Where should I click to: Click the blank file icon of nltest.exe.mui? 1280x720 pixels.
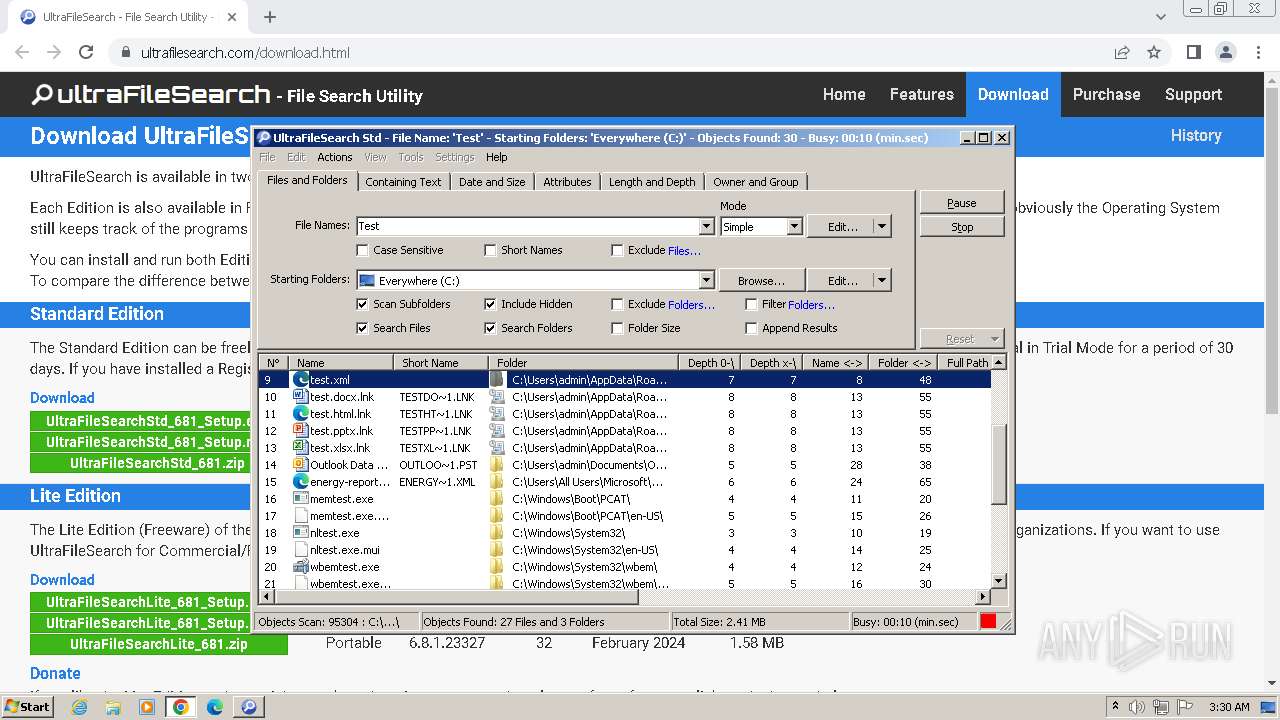click(301, 550)
